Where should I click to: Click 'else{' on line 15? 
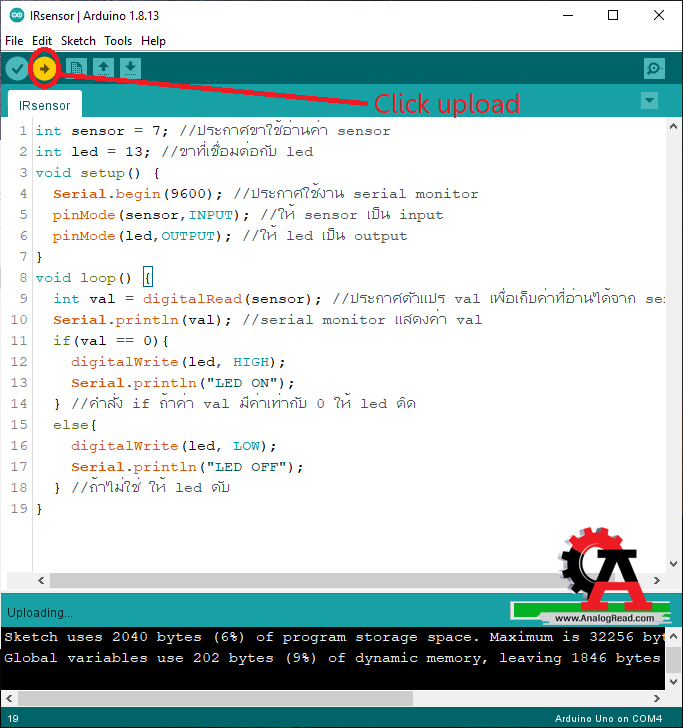click(x=75, y=425)
